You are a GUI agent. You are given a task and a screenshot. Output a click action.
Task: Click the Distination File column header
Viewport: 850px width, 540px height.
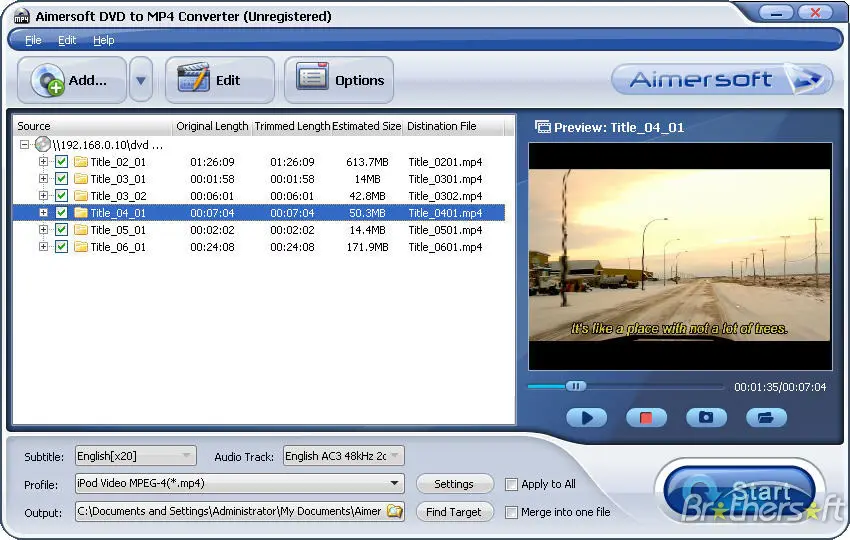pyautogui.click(x=454, y=126)
